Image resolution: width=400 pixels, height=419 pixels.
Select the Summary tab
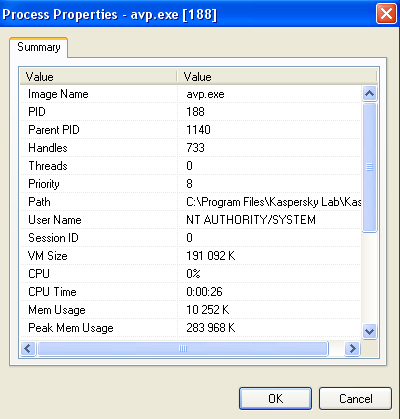click(x=39, y=47)
